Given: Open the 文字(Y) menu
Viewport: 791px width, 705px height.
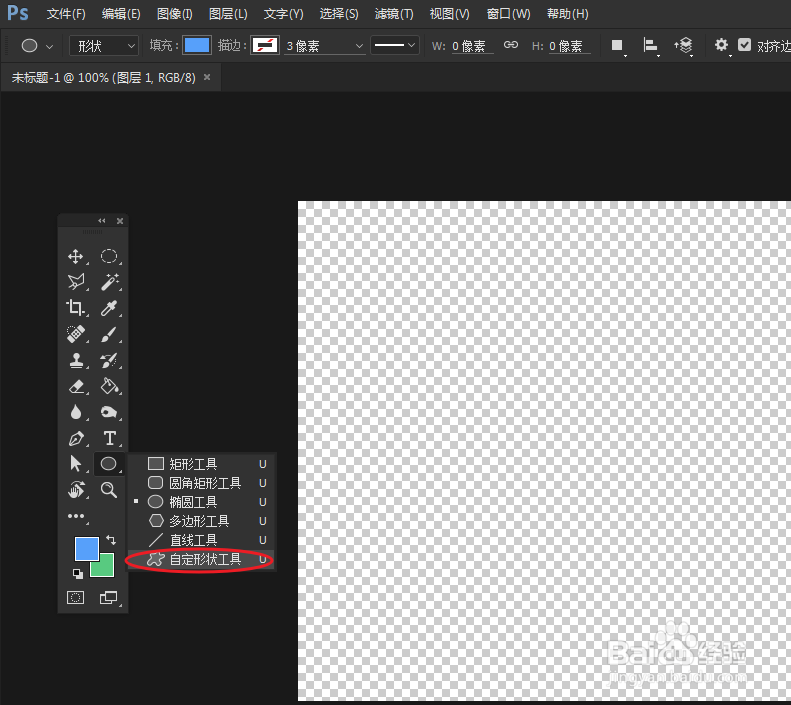Looking at the screenshot, I should click(x=284, y=14).
